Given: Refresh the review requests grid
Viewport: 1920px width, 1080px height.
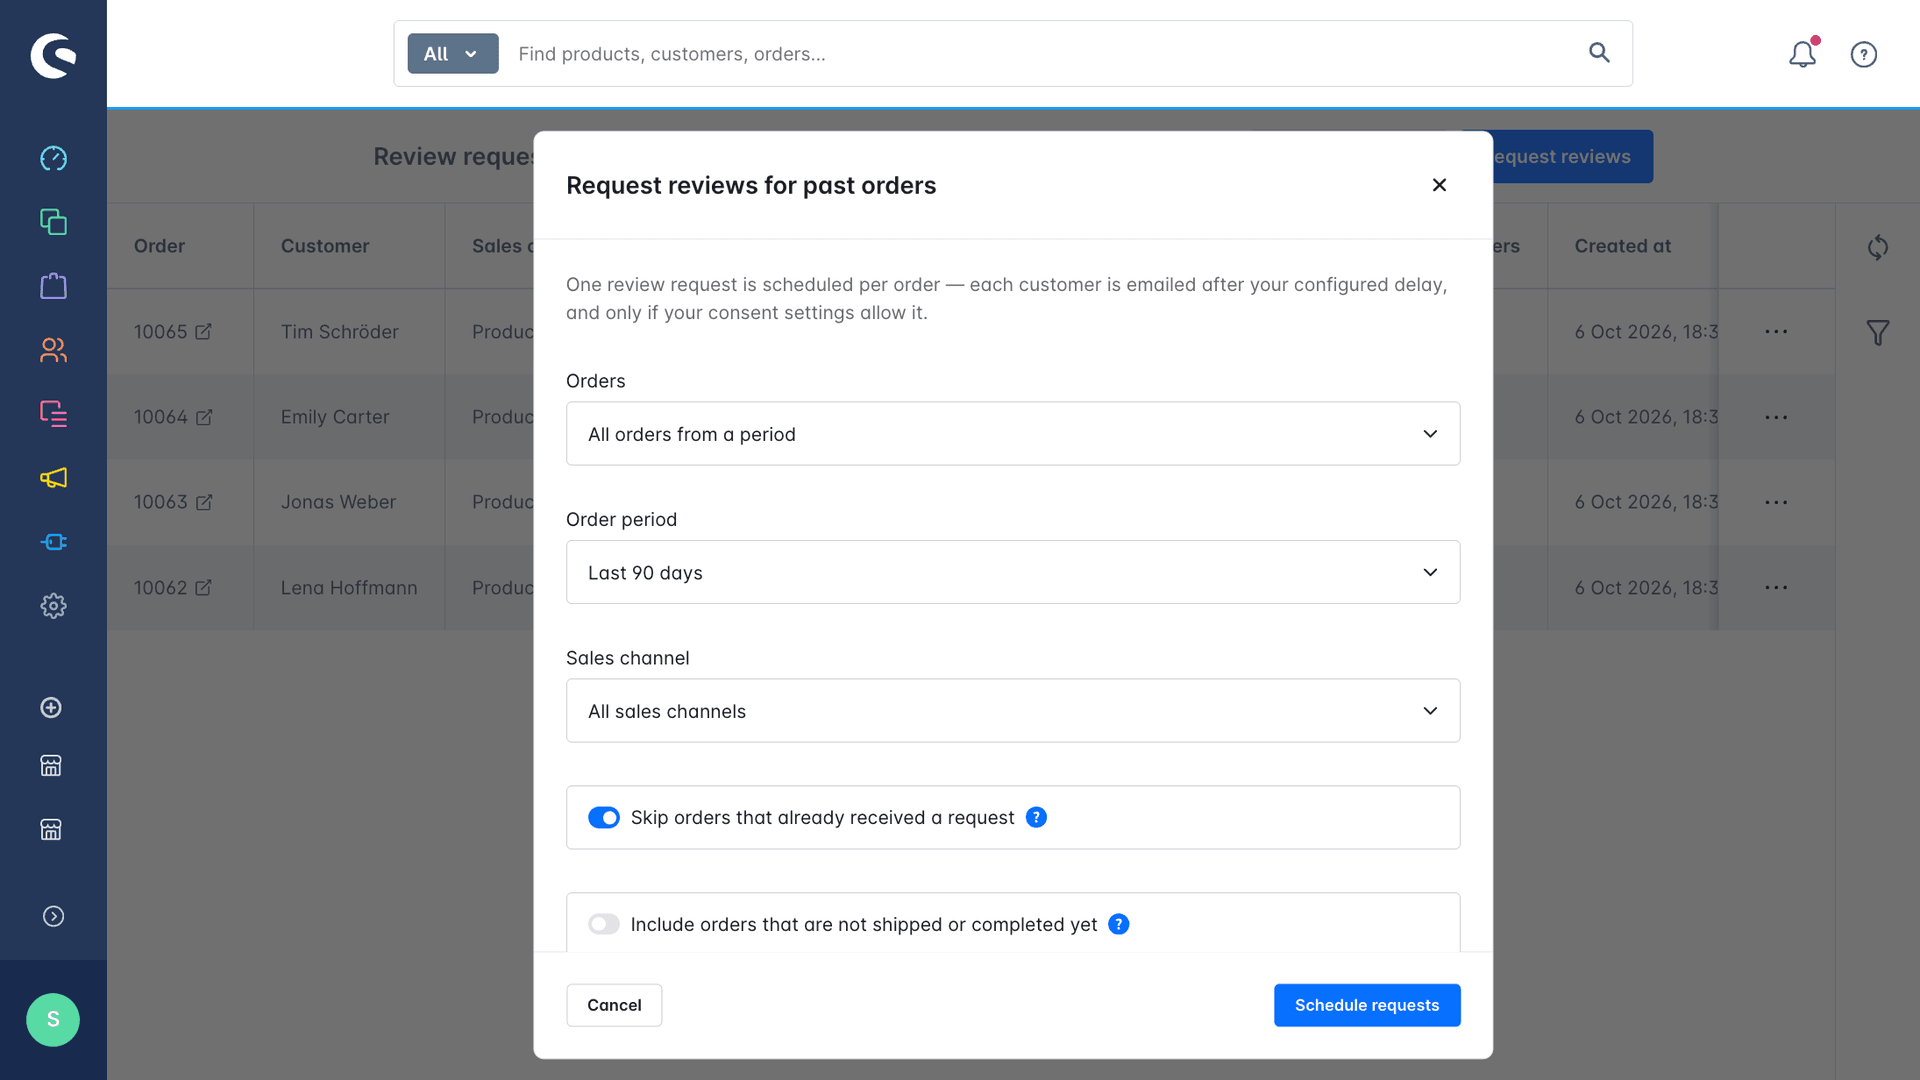Looking at the screenshot, I should [1878, 247].
